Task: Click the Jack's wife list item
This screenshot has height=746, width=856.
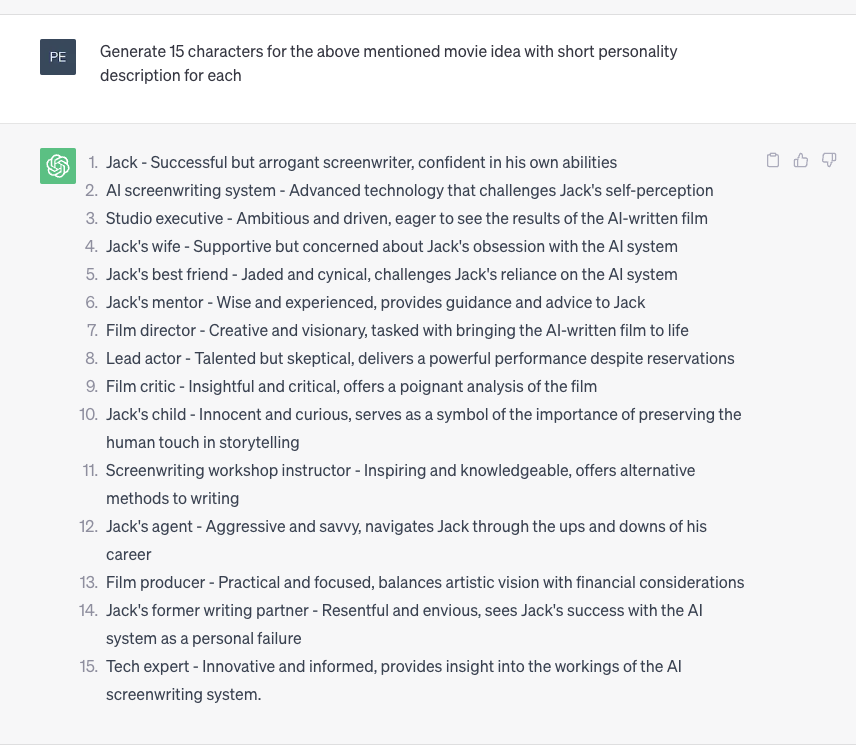Action: coord(391,246)
